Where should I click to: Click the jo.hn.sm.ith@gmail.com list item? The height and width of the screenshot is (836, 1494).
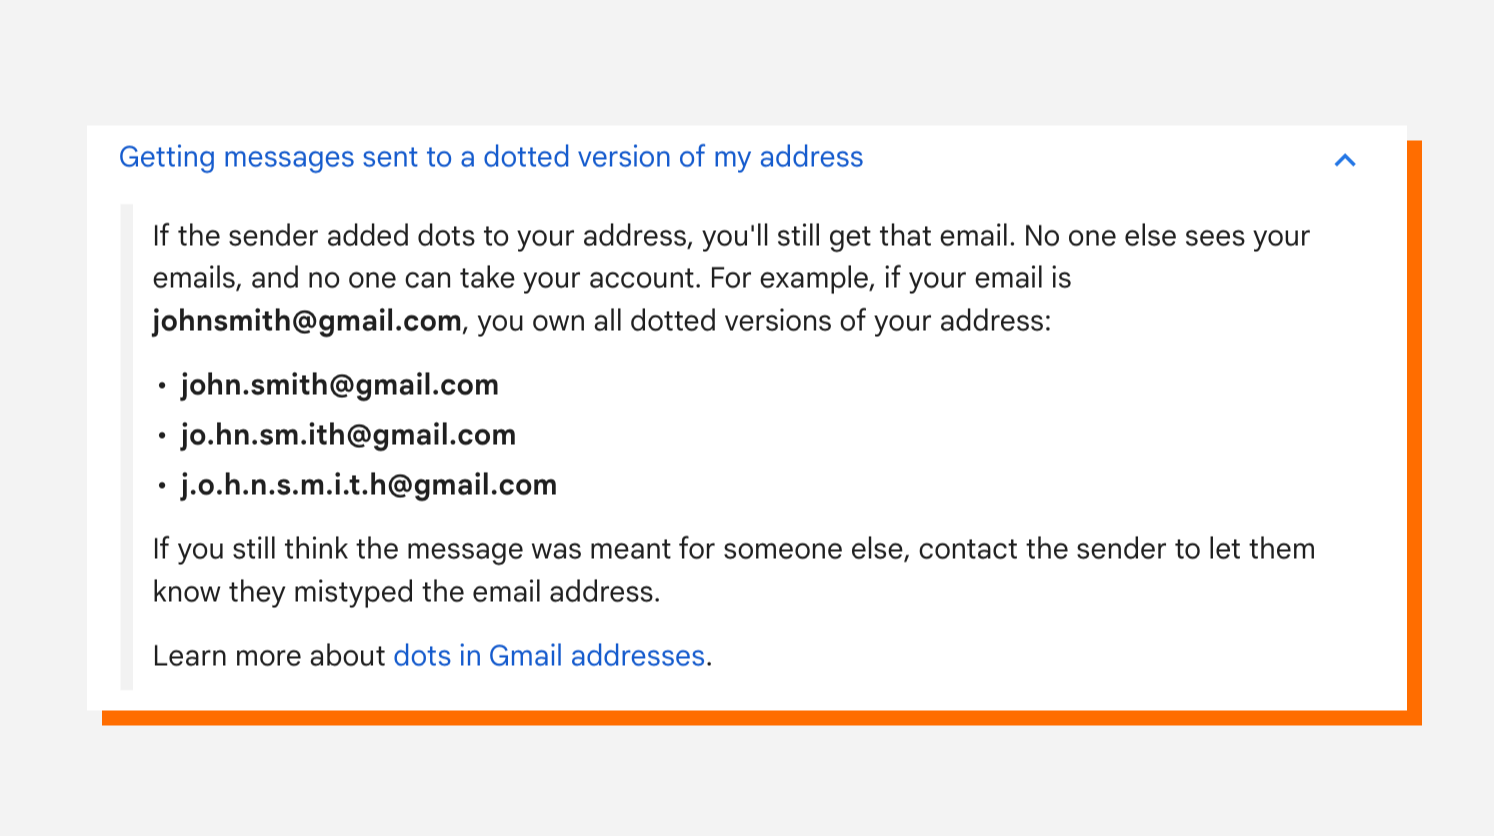tap(348, 435)
